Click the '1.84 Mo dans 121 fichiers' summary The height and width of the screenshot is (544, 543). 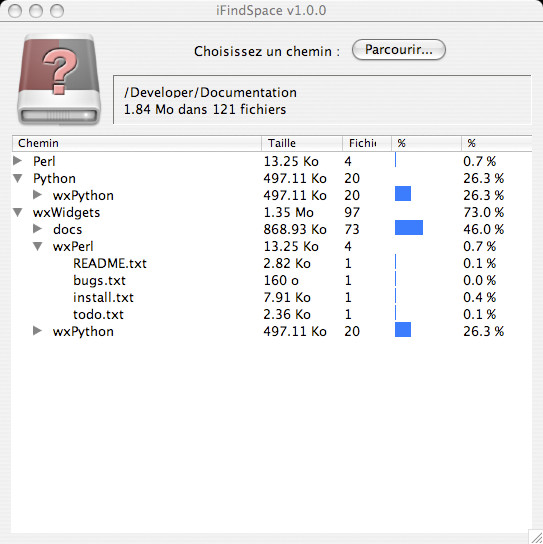(205, 109)
